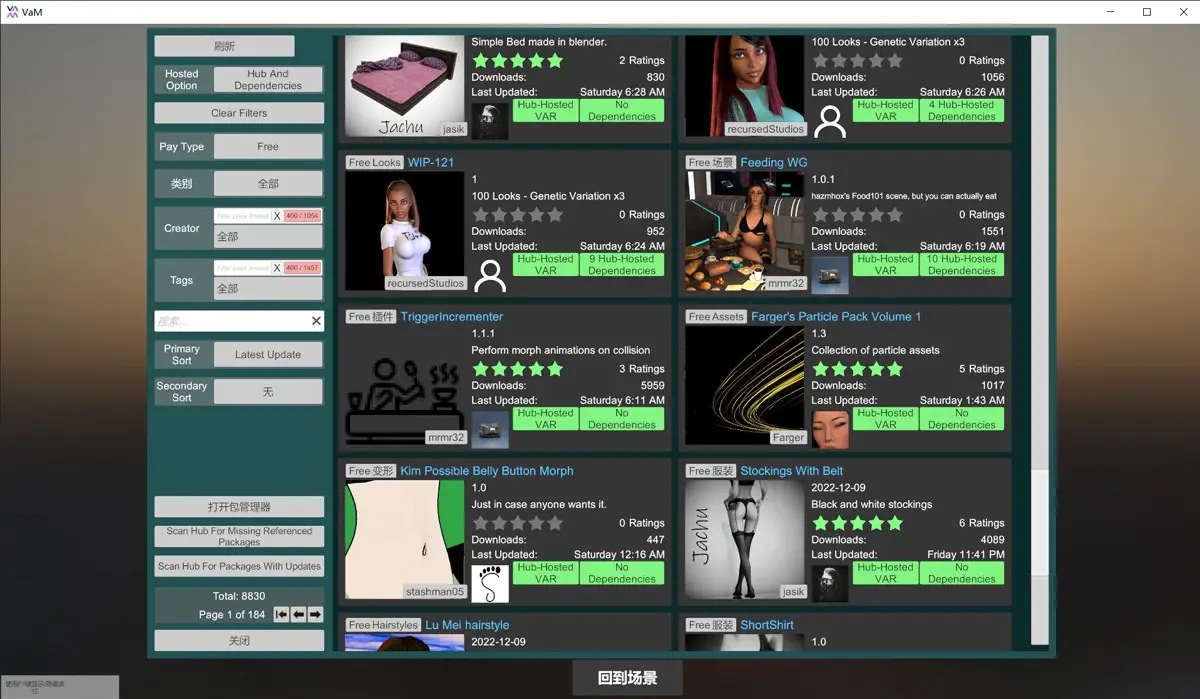1200x699 pixels.
Task: Click 10 Hub-Hosted Dependencies on Feeding WG
Action: (962, 264)
